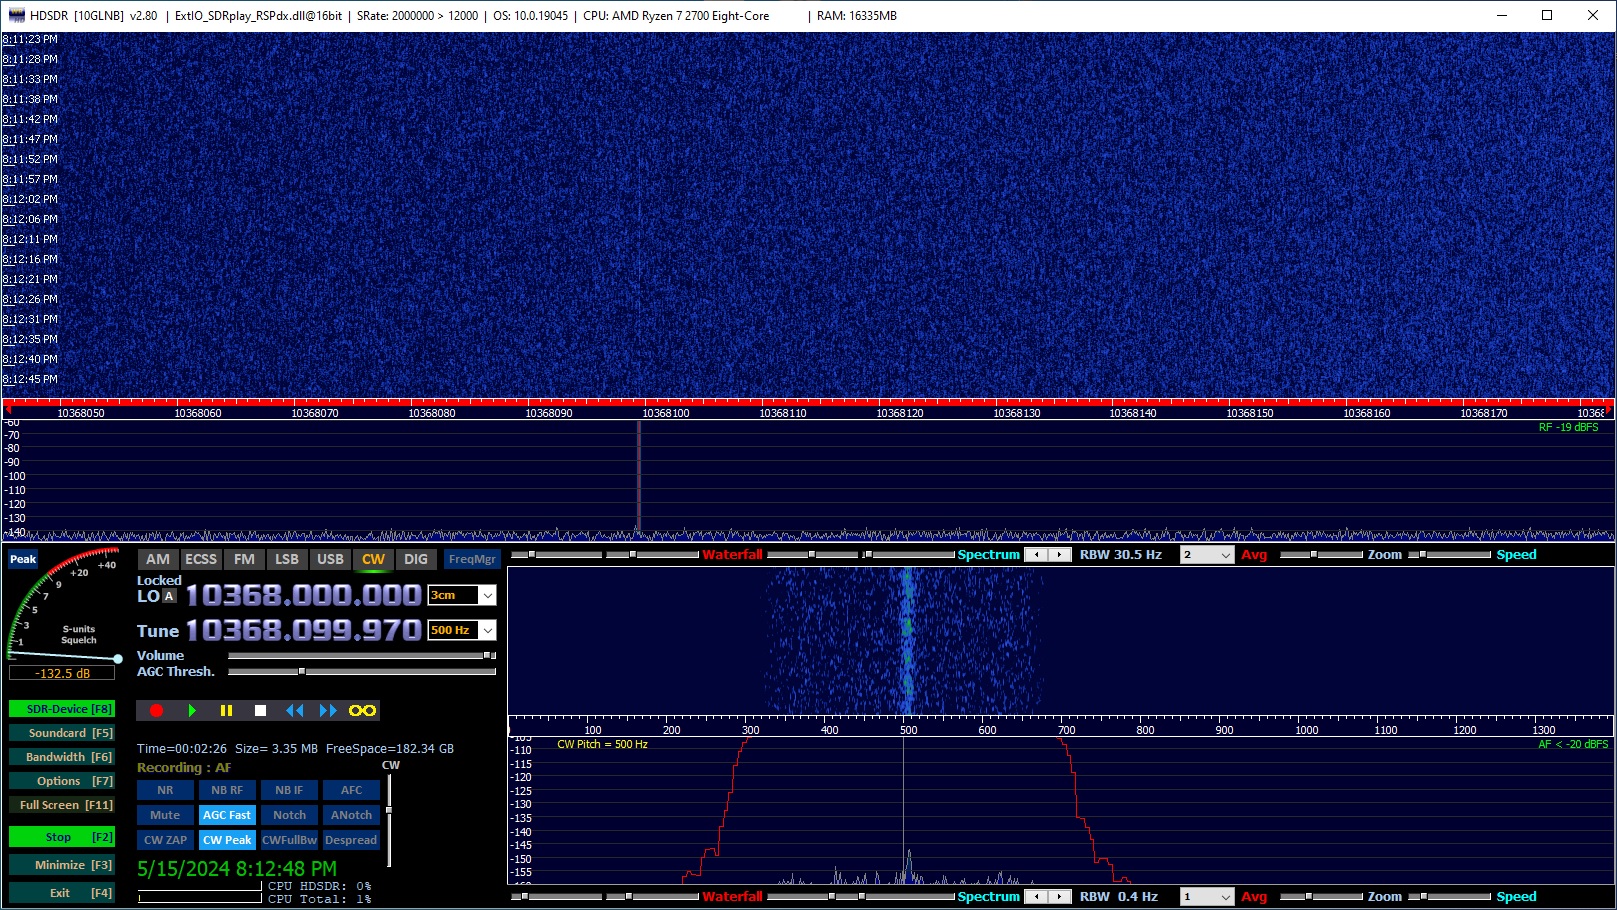Click the Volume slider track
1617x910 pixels.
[x=360, y=656]
